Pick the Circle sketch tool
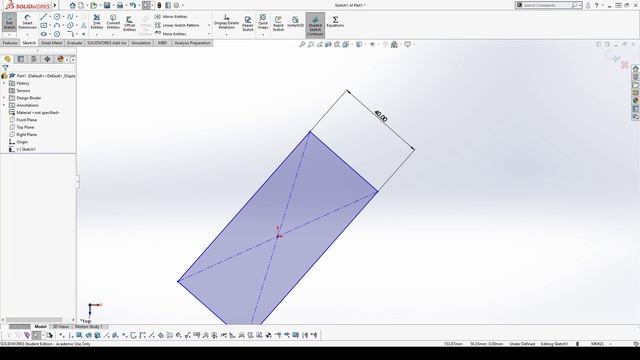 tap(57, 17)
